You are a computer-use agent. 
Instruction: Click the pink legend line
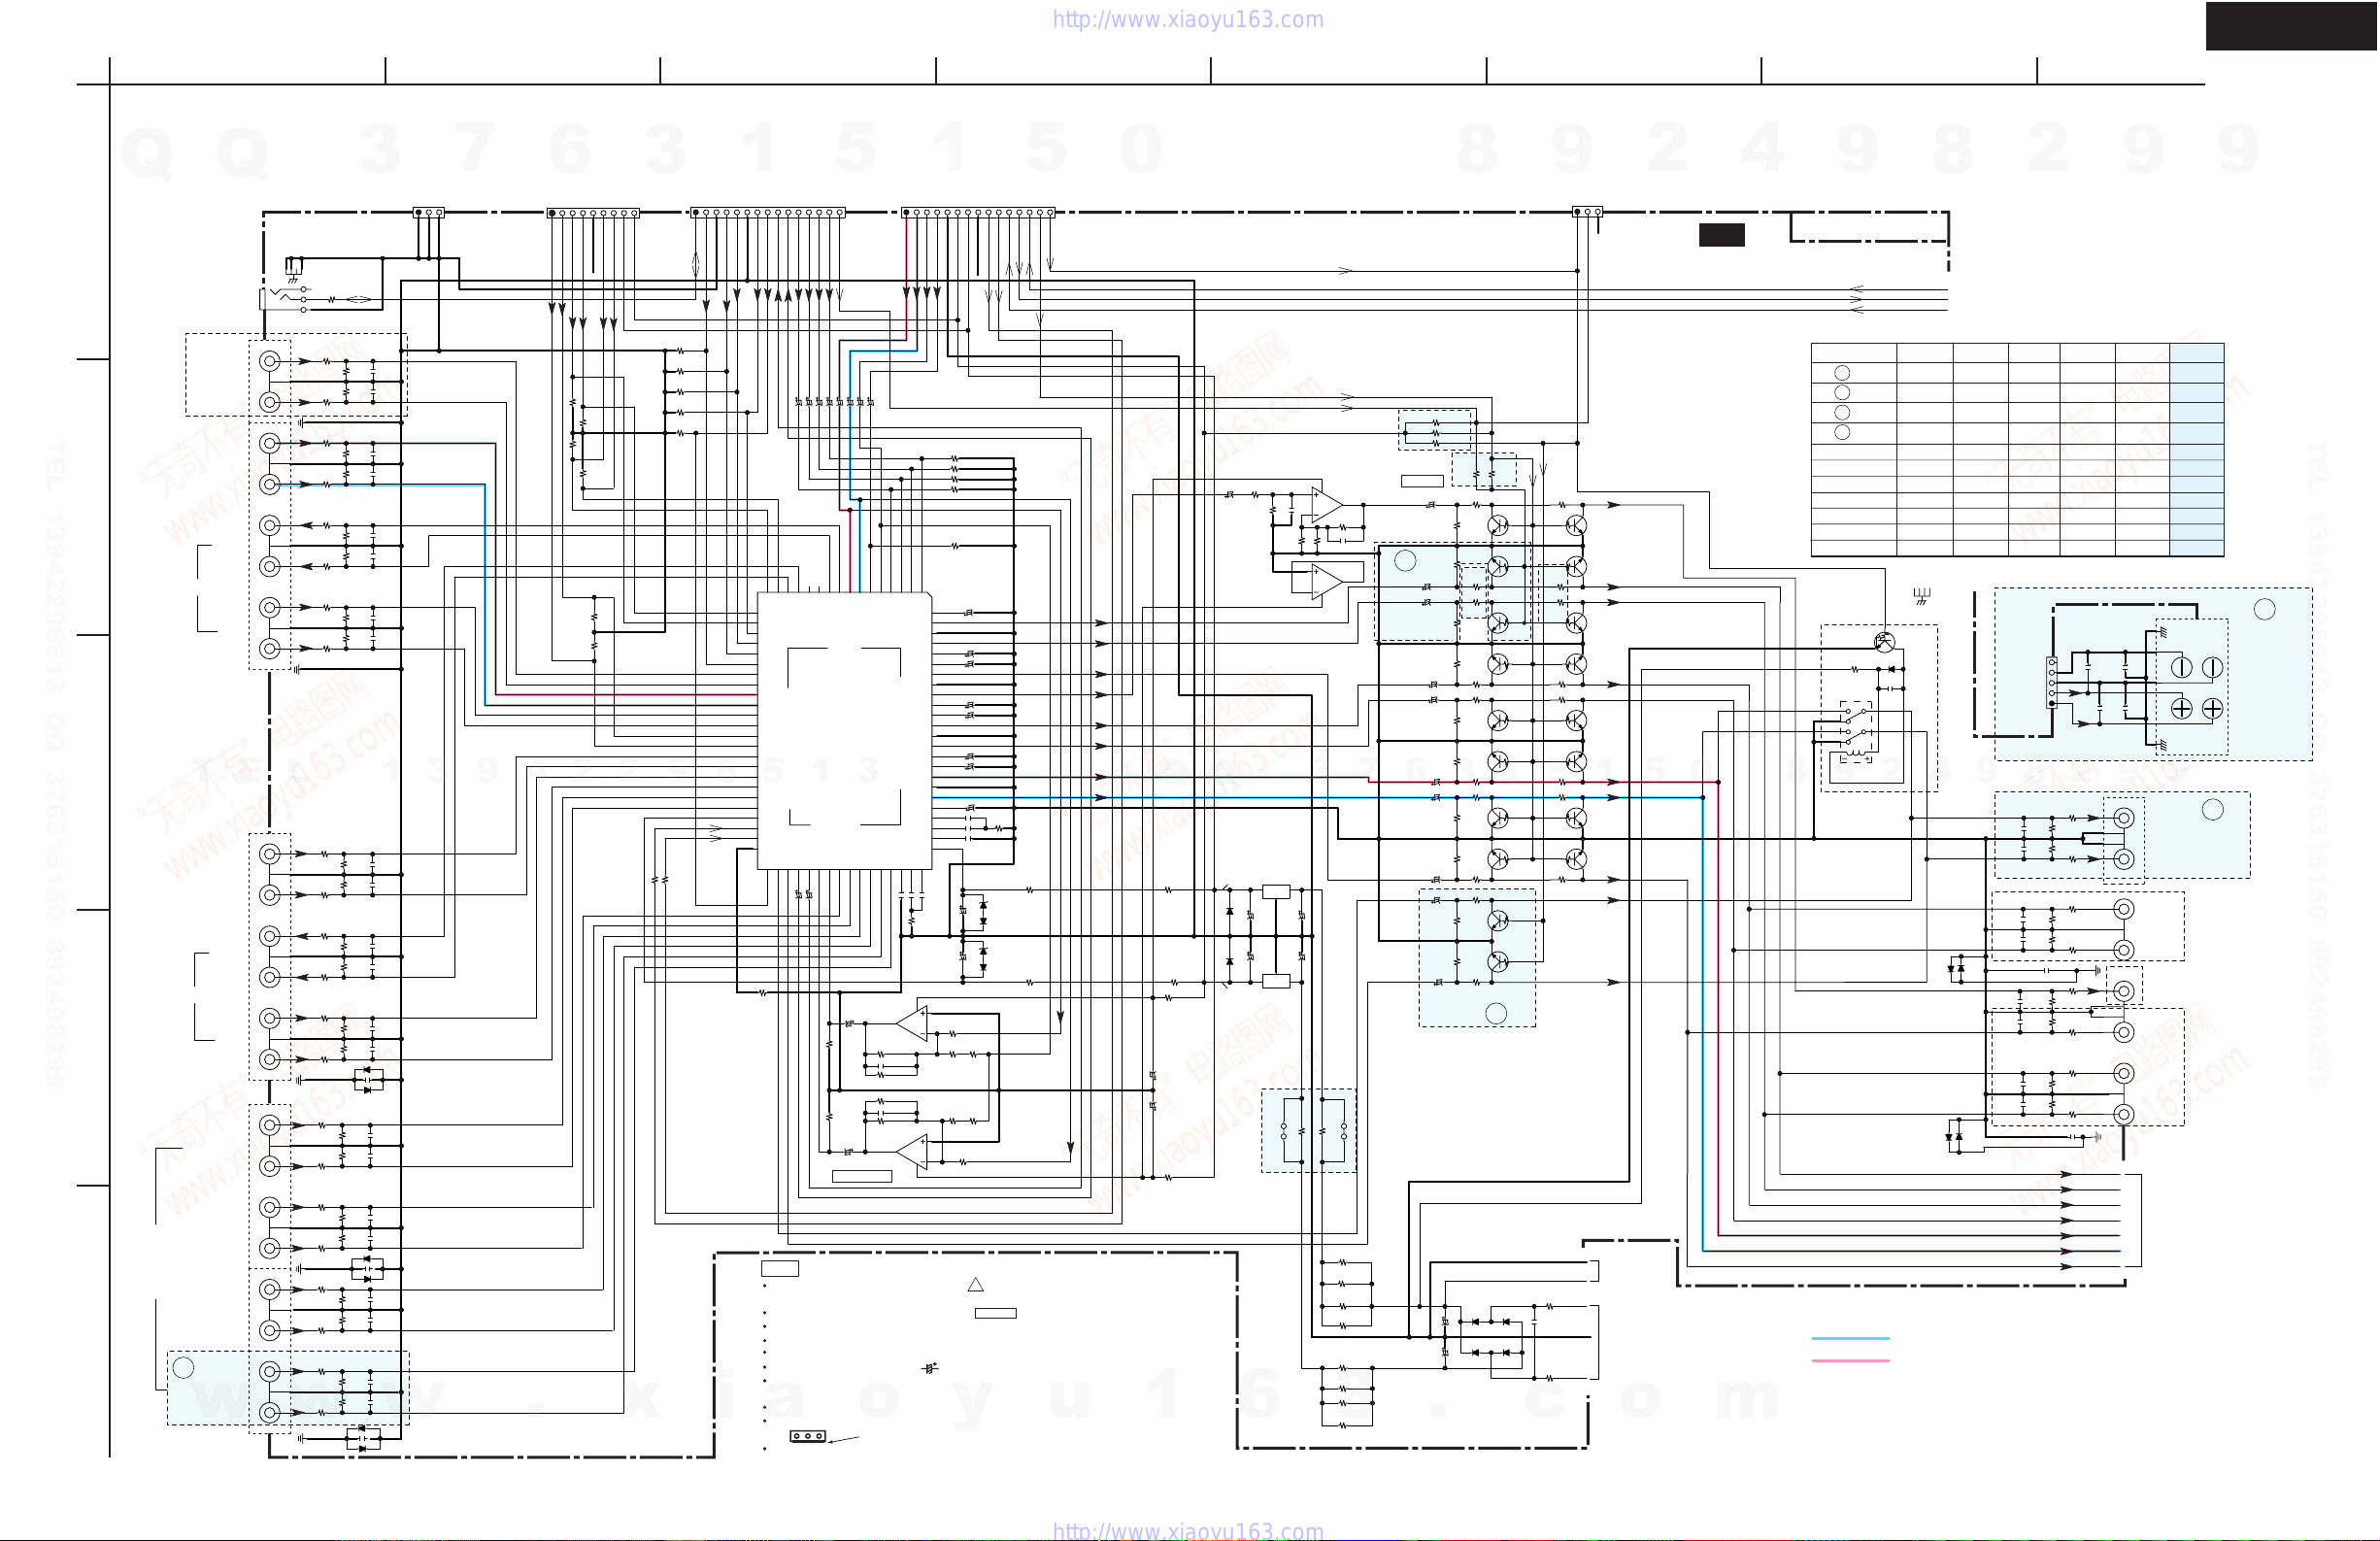coord(1851,1360)
